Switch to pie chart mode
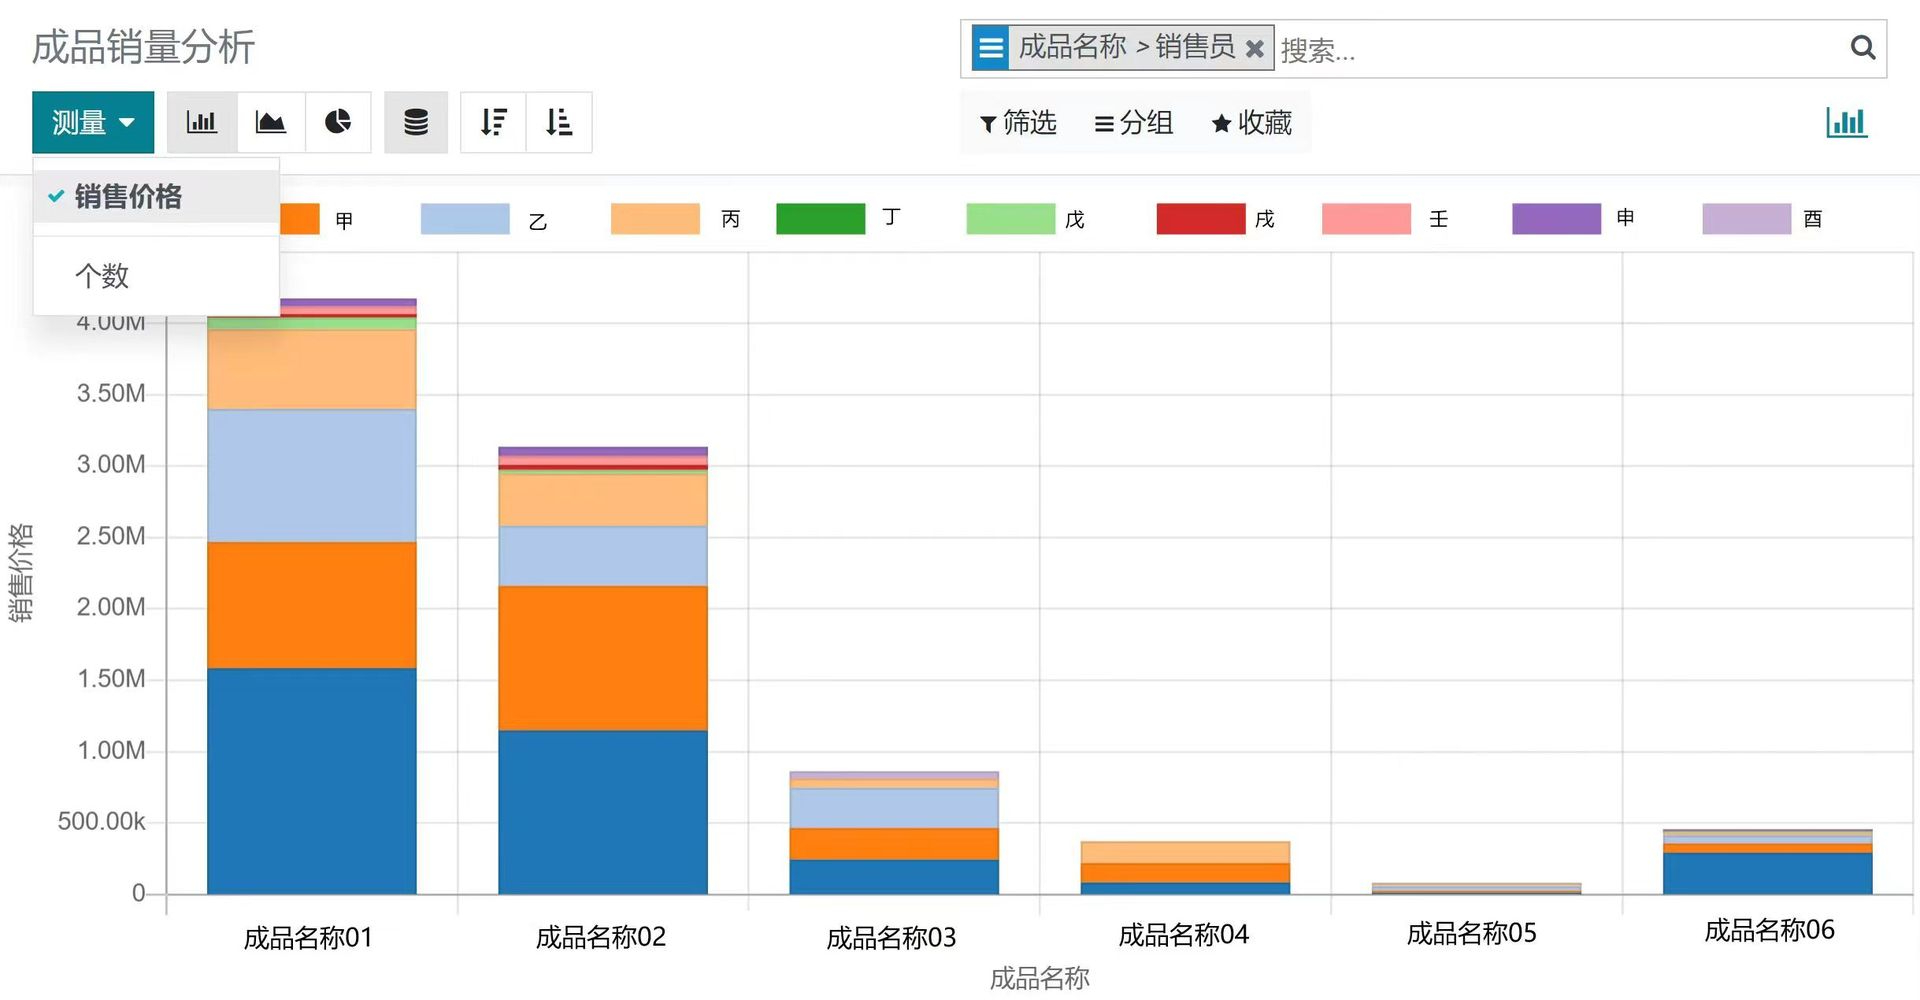Image resolution: width=1920 pixels, height=1000 pixels. tap(338, 122)
